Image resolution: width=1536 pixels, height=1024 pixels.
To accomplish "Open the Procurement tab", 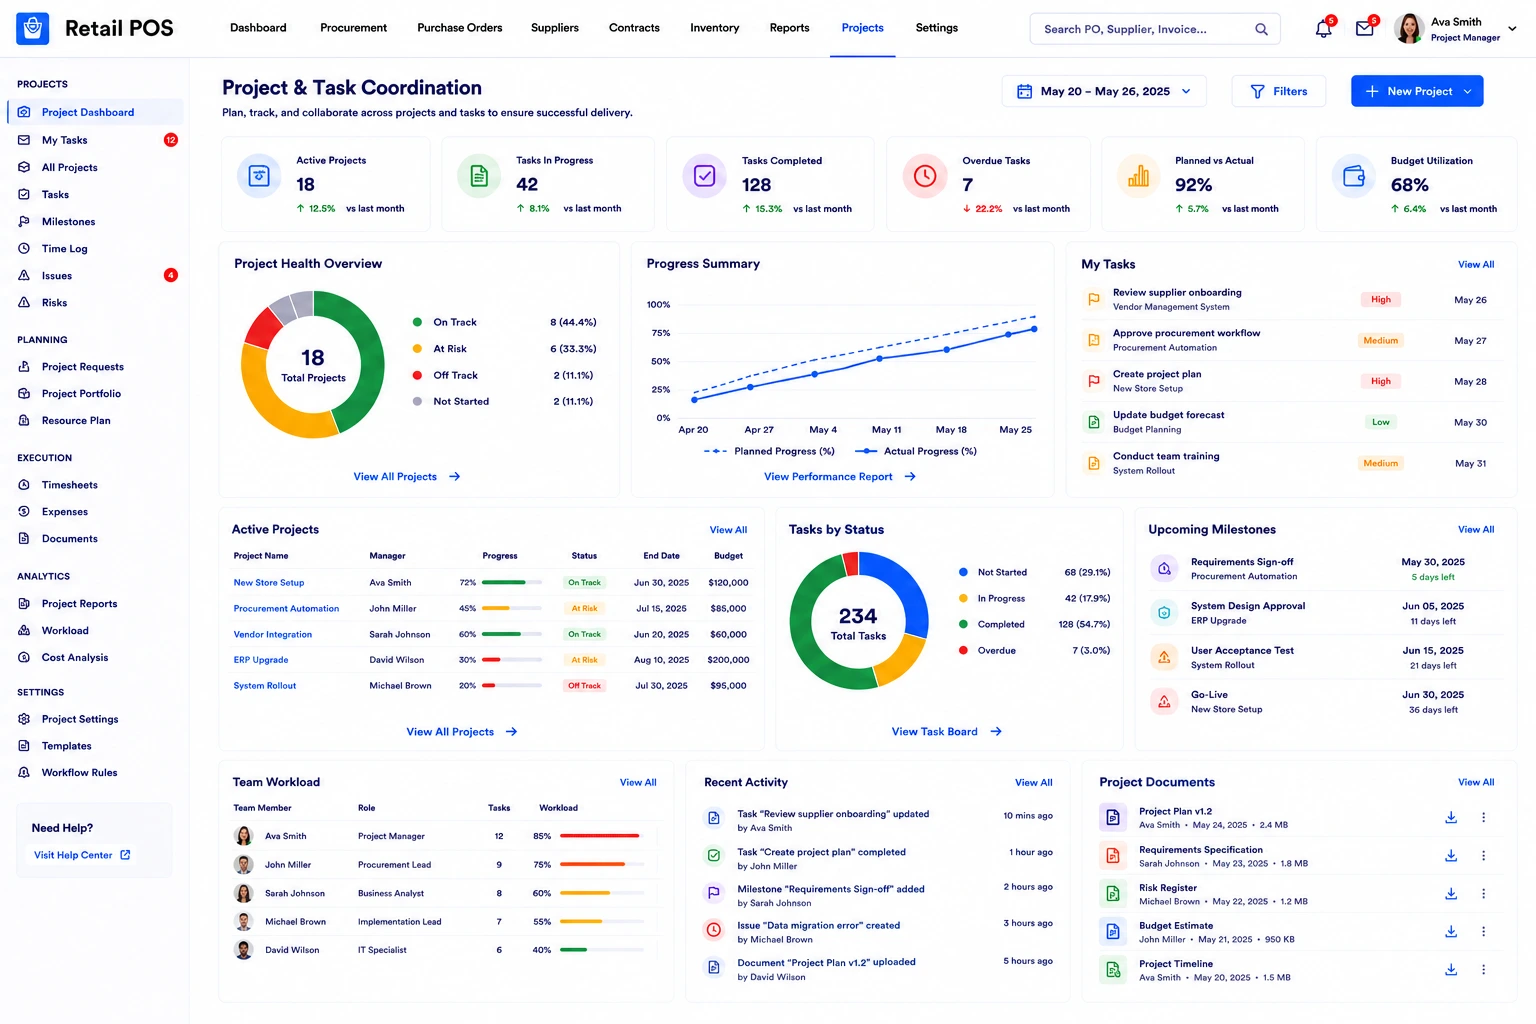I will coord(353,28).
